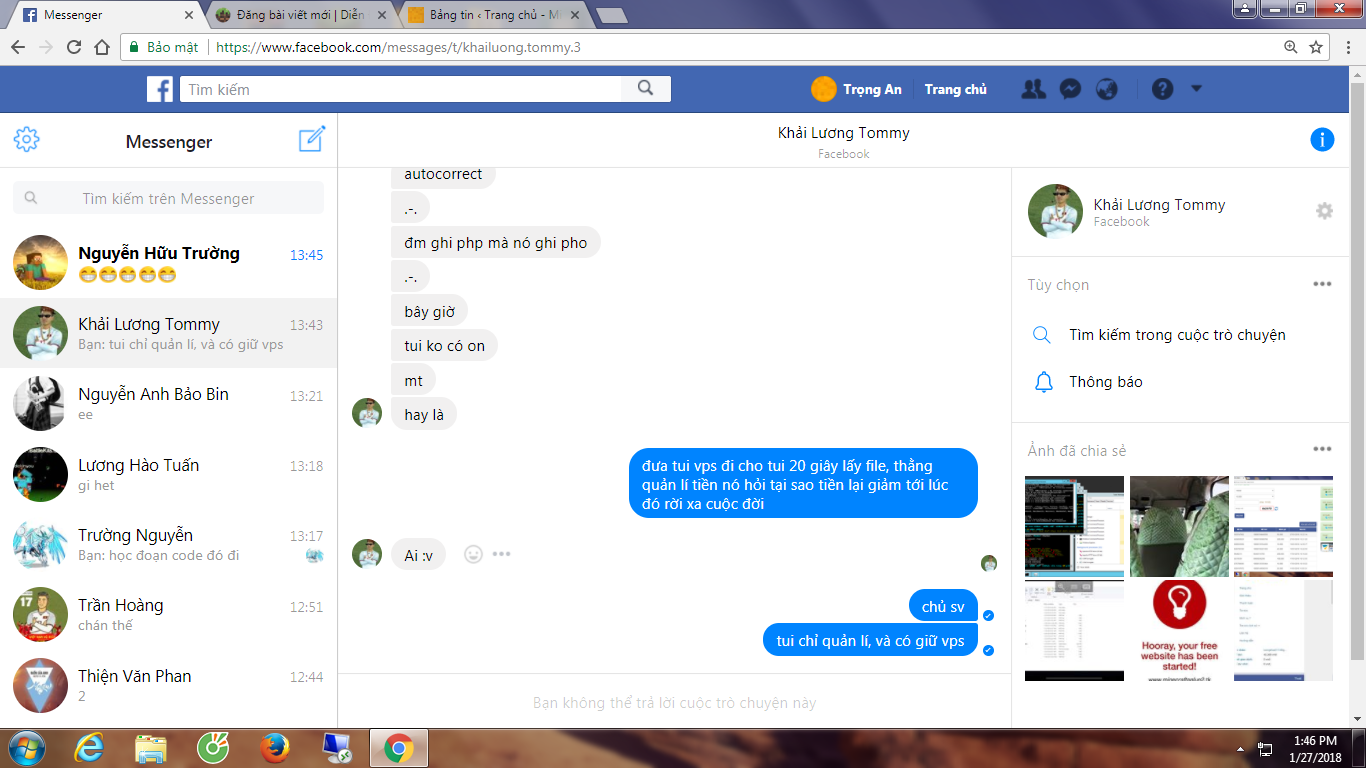Go to Trang chủ

coord(956,89)
